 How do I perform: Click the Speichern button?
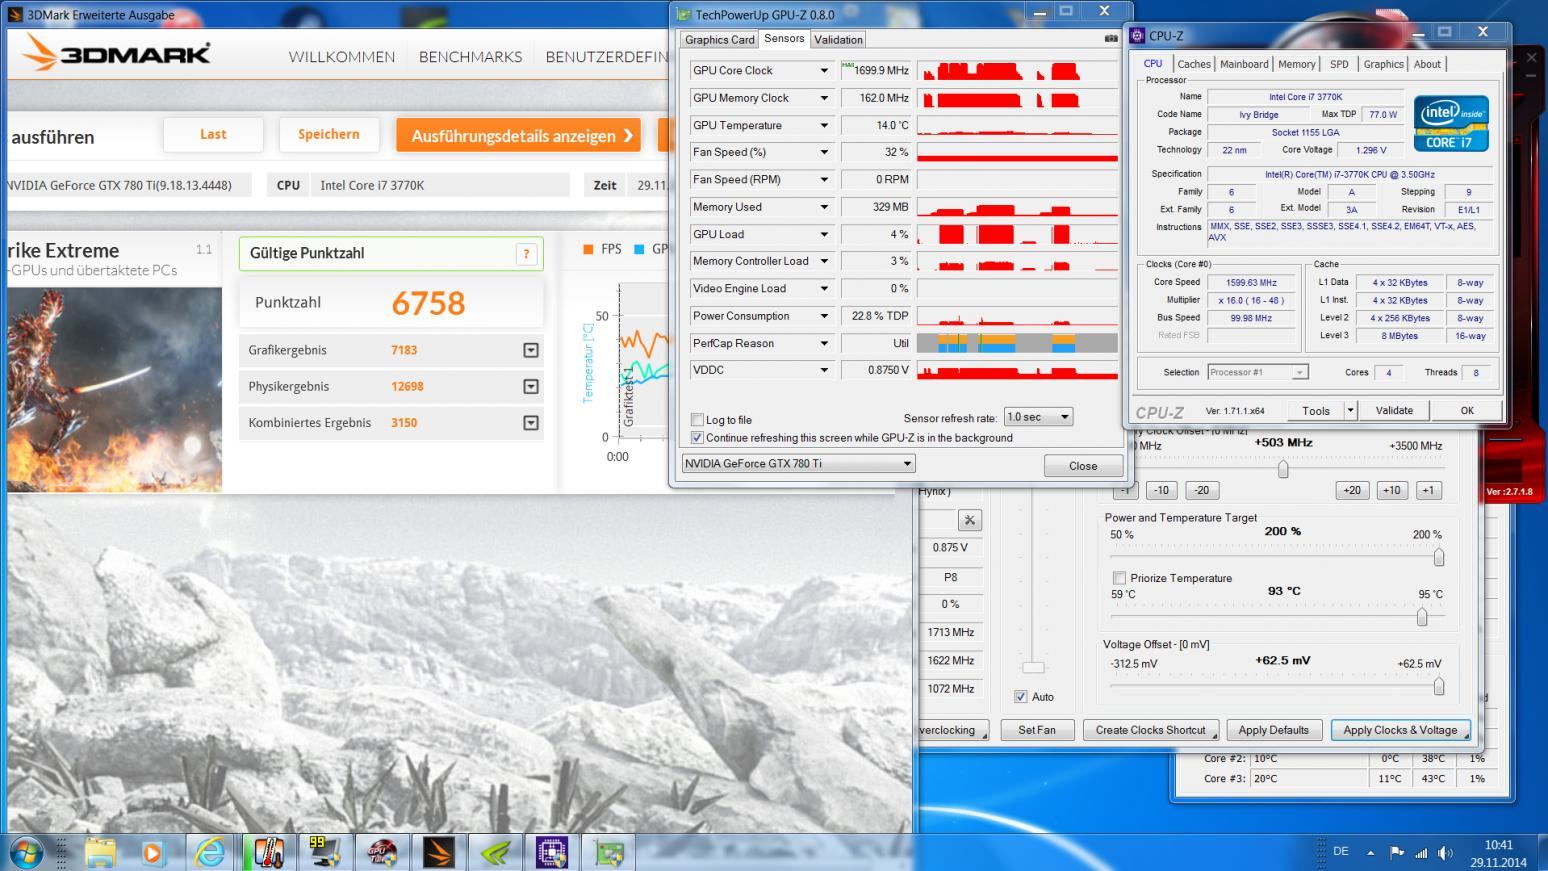[x=328, y=134]
